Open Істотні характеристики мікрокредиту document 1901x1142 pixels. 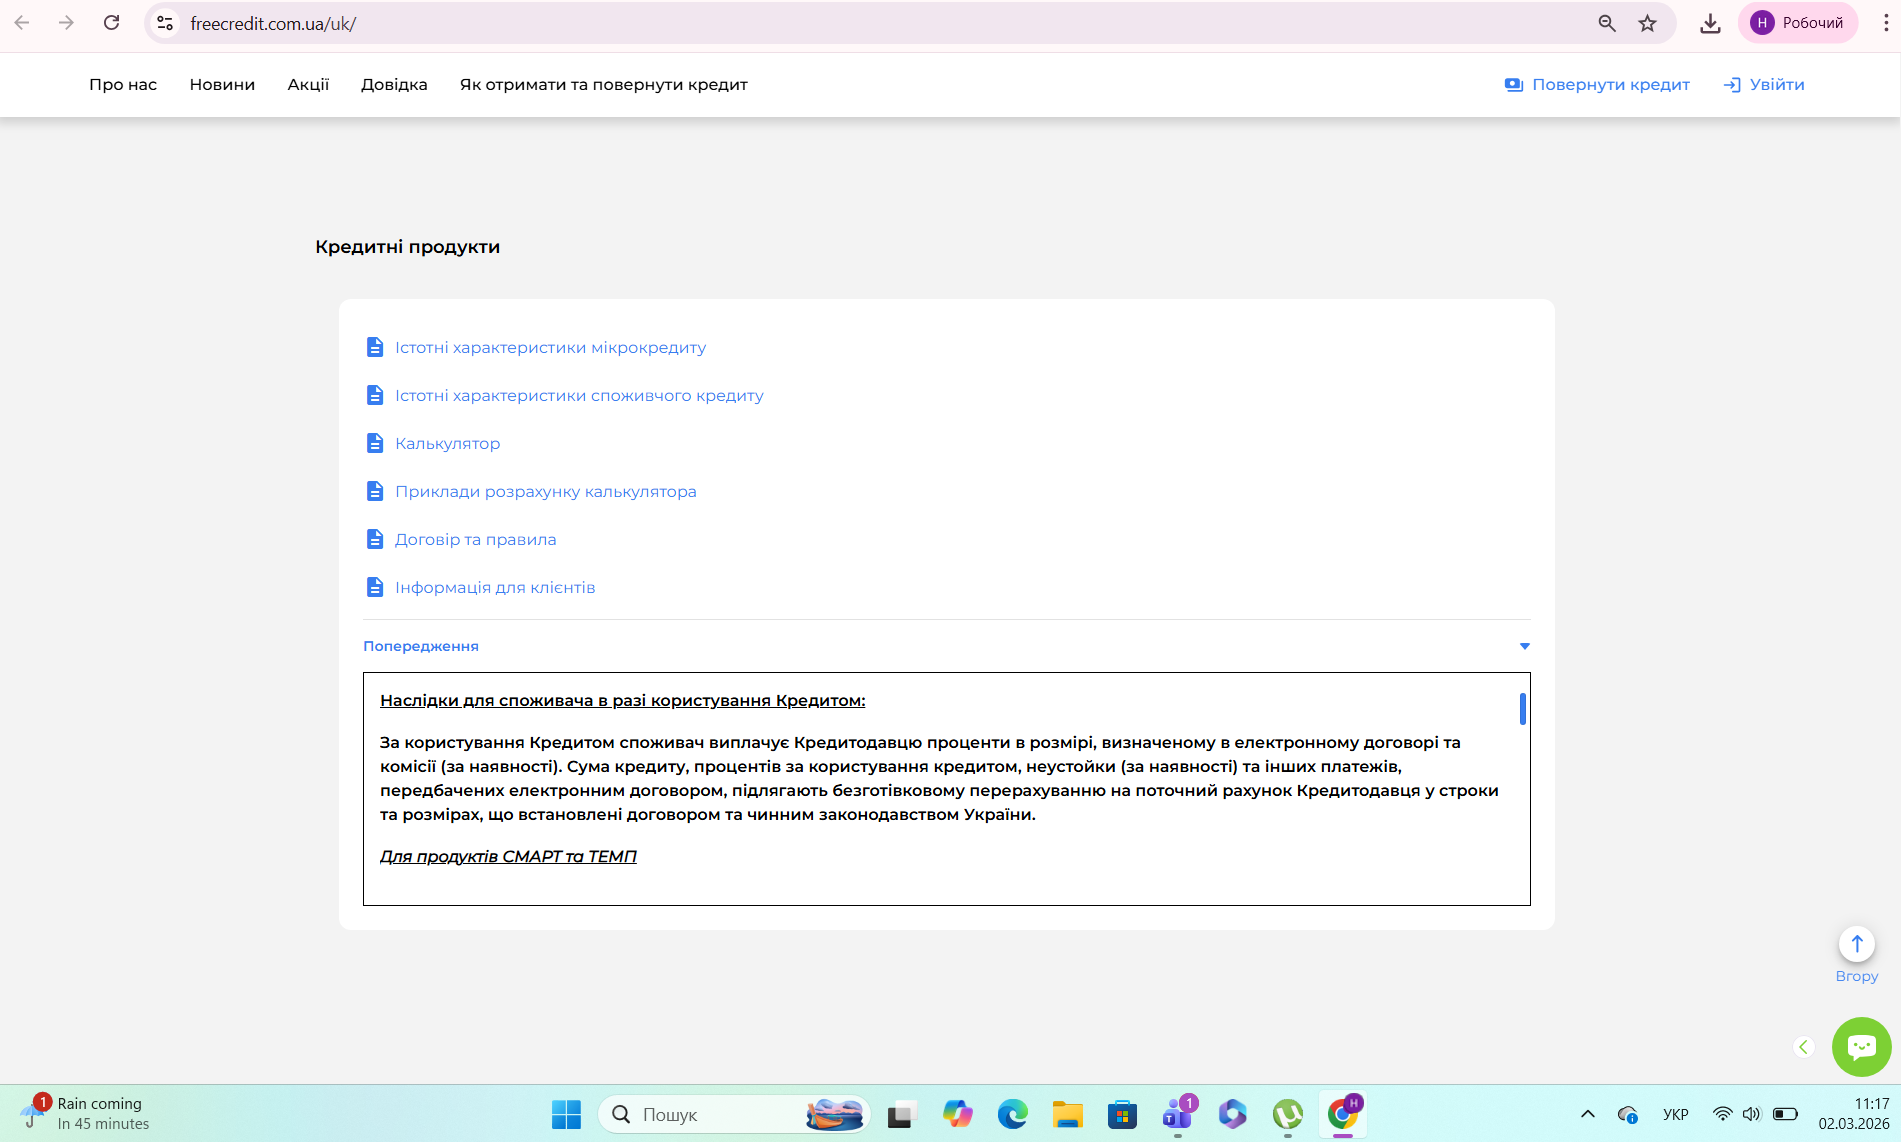tap(550, 348)
